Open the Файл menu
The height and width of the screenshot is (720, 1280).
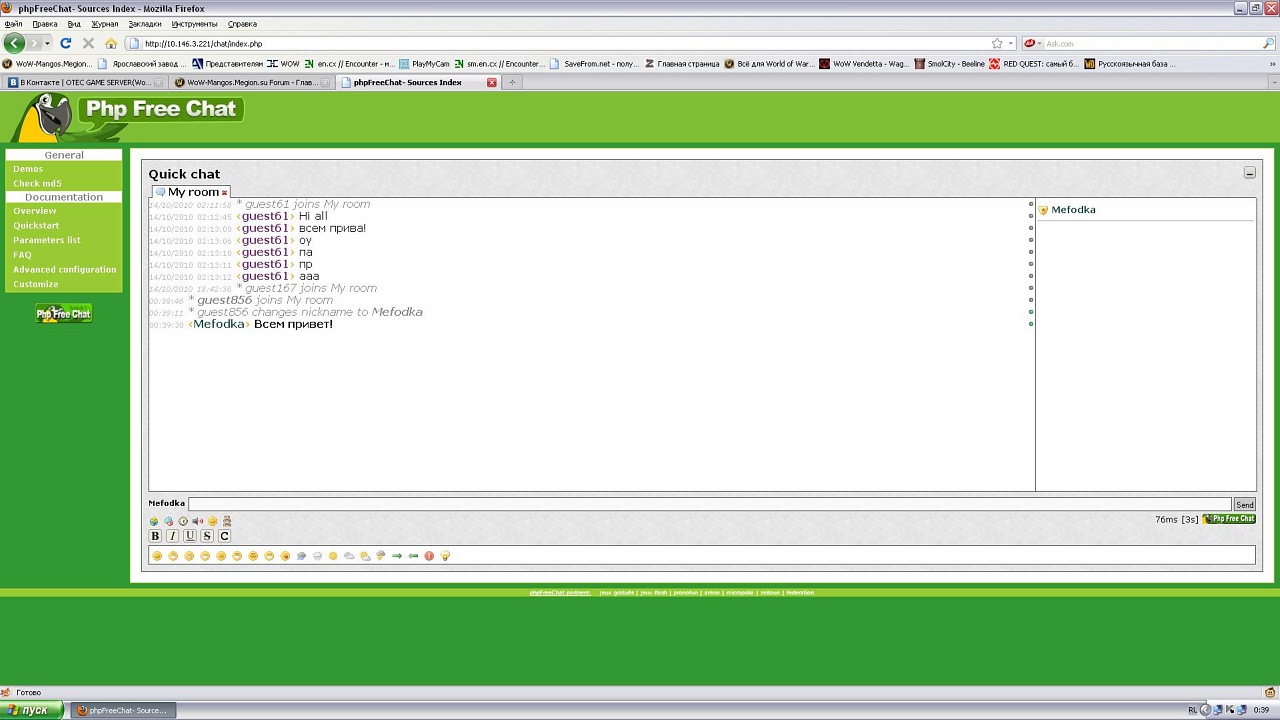pyautogui.click(x=13, y=24)
